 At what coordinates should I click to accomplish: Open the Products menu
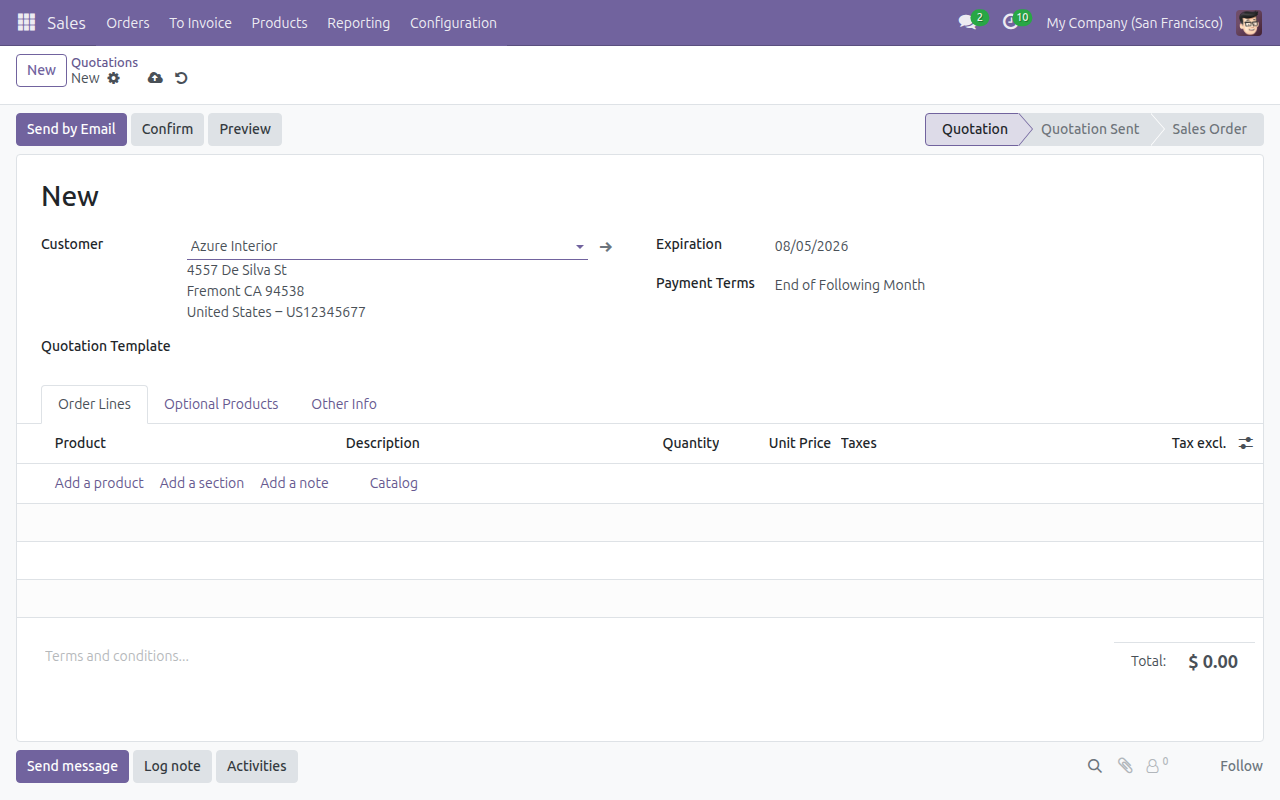tap(279, 22)
